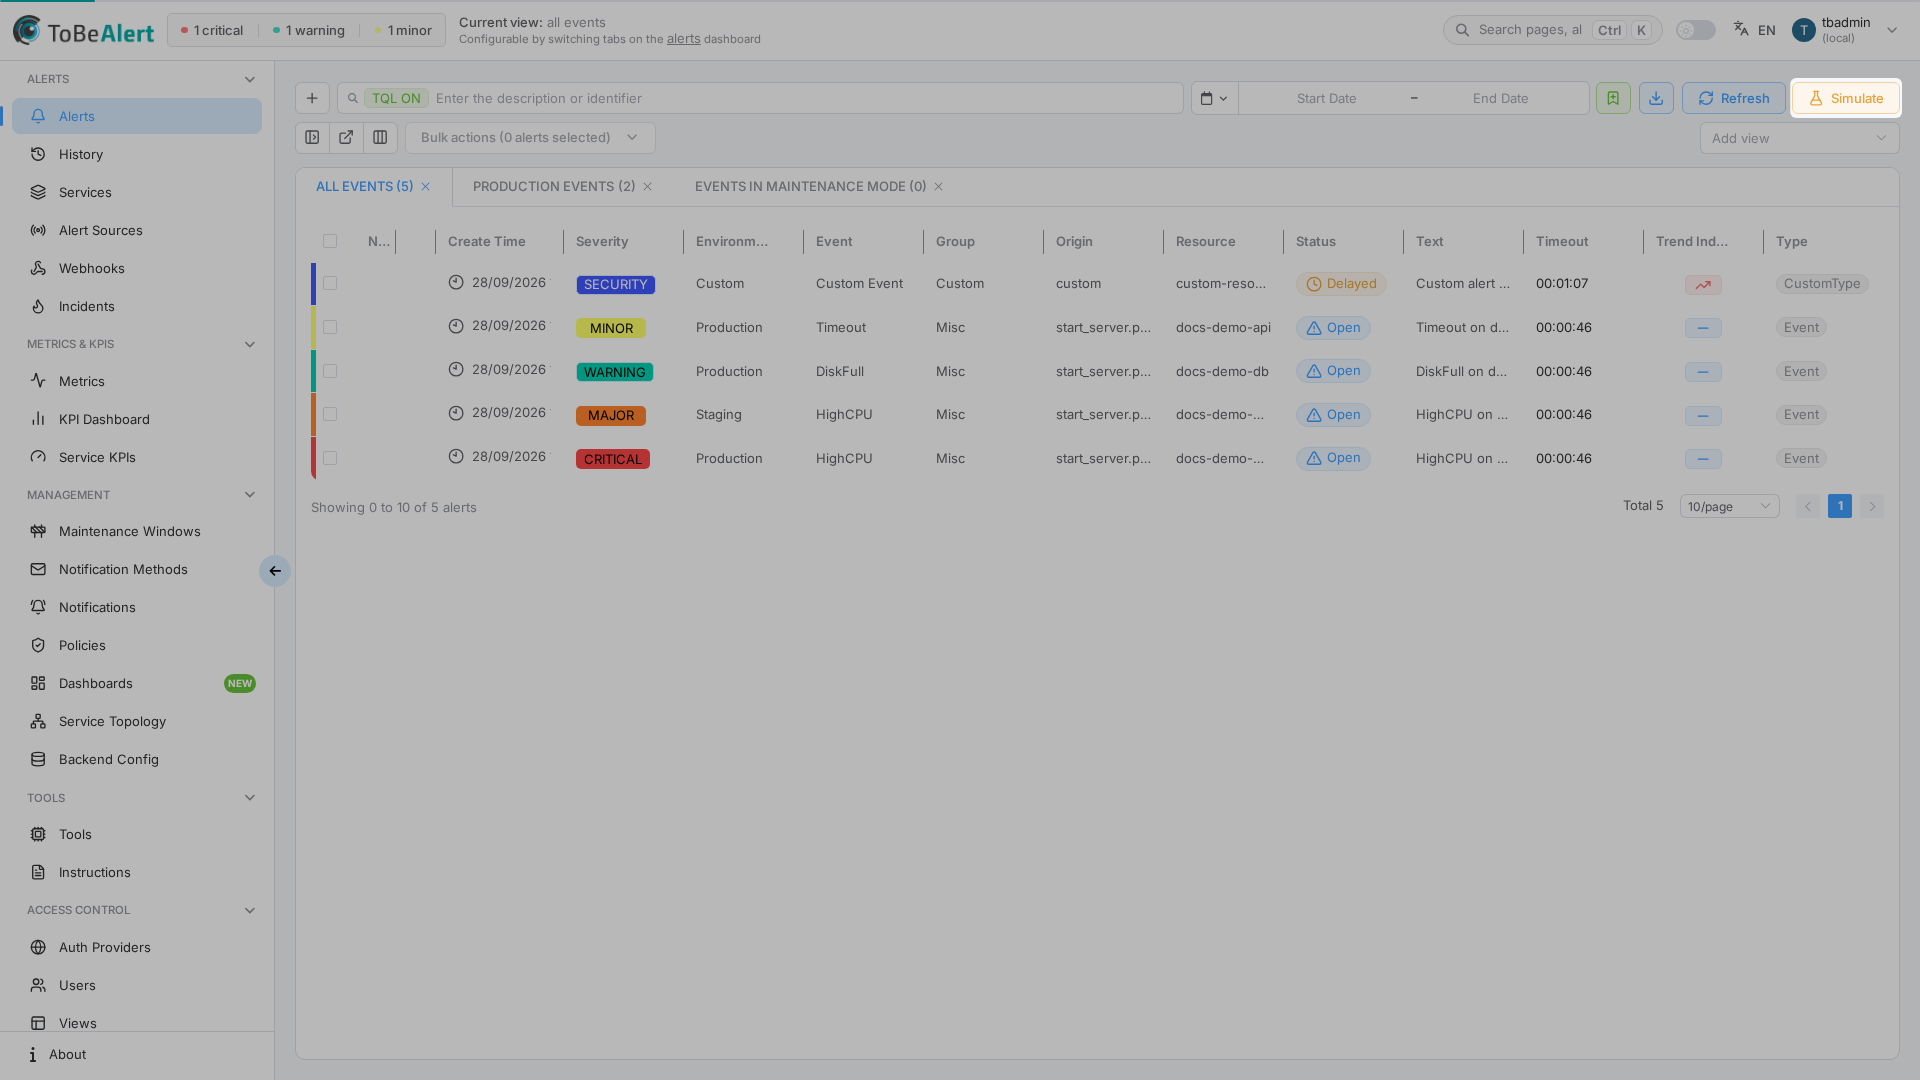The width and height of the screenshot is (1920, 1080).
Task: Open the Add view dropdown
Action: 1799,138
